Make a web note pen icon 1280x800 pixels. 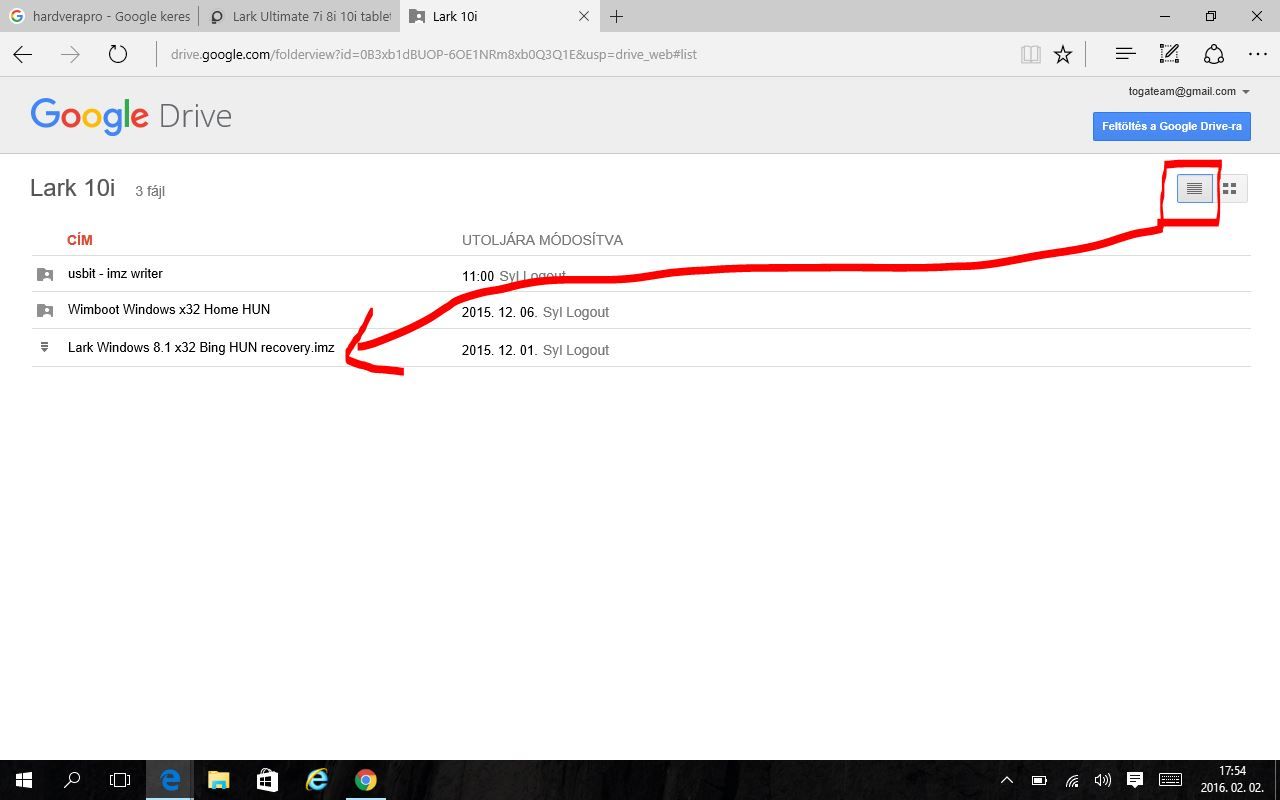(1169, 54)
